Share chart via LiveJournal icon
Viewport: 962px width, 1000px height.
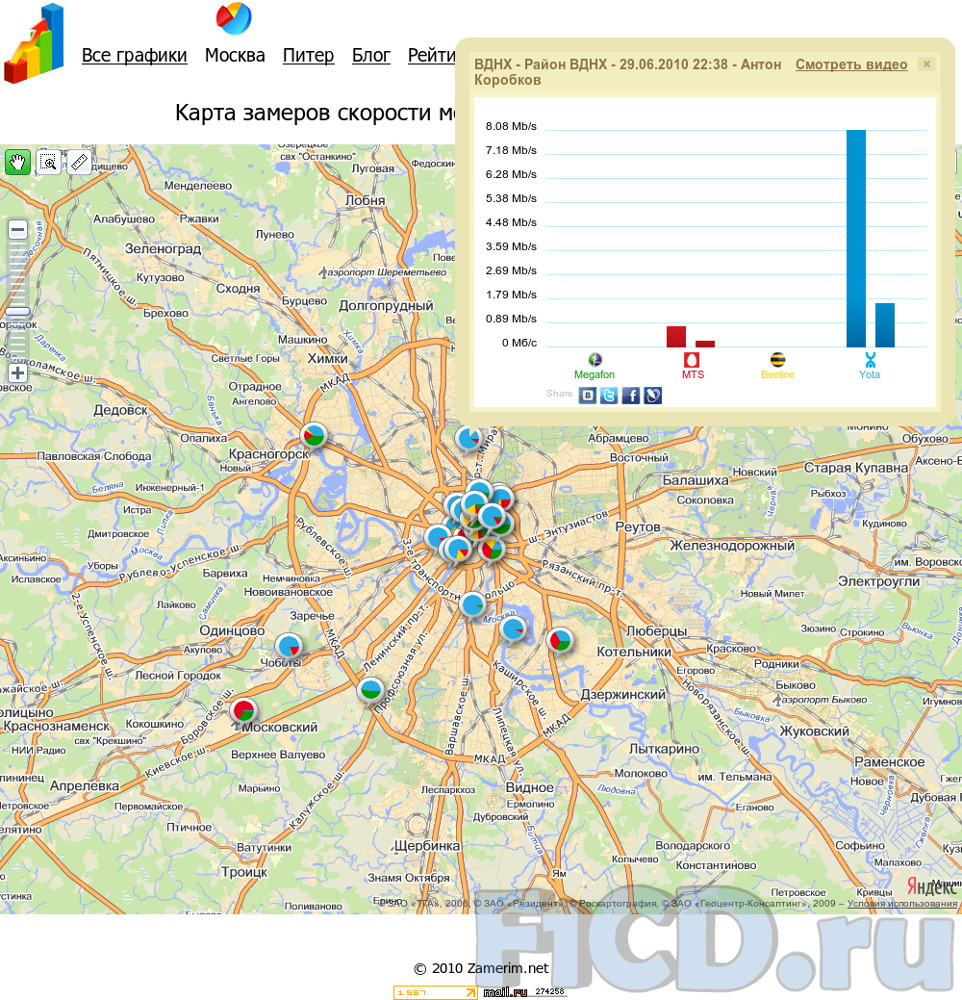(653, 395)
